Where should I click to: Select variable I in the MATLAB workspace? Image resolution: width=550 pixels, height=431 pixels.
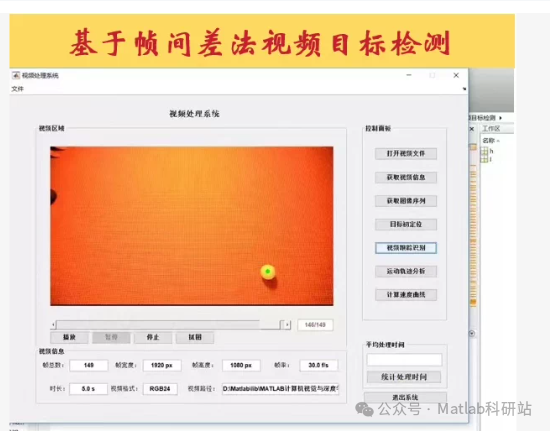pos(487,160)
